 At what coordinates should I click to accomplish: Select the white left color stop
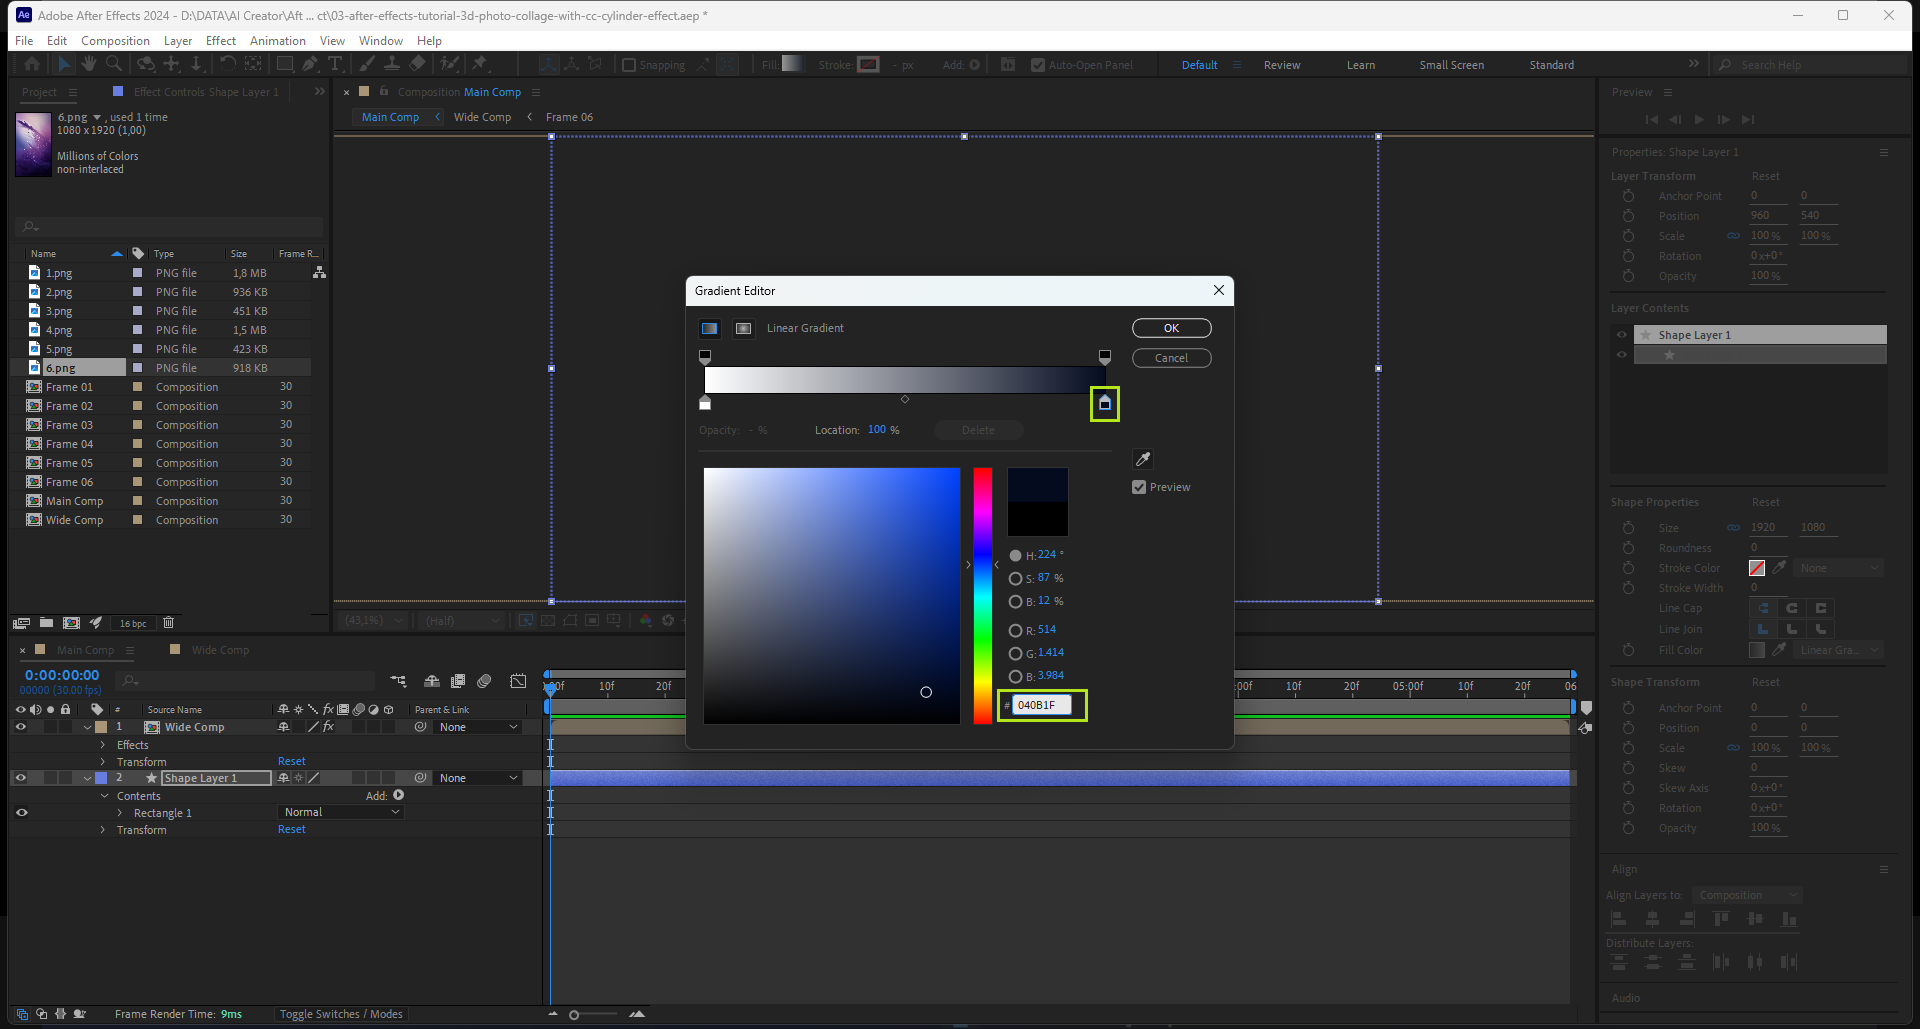click(x=705, y=403)
